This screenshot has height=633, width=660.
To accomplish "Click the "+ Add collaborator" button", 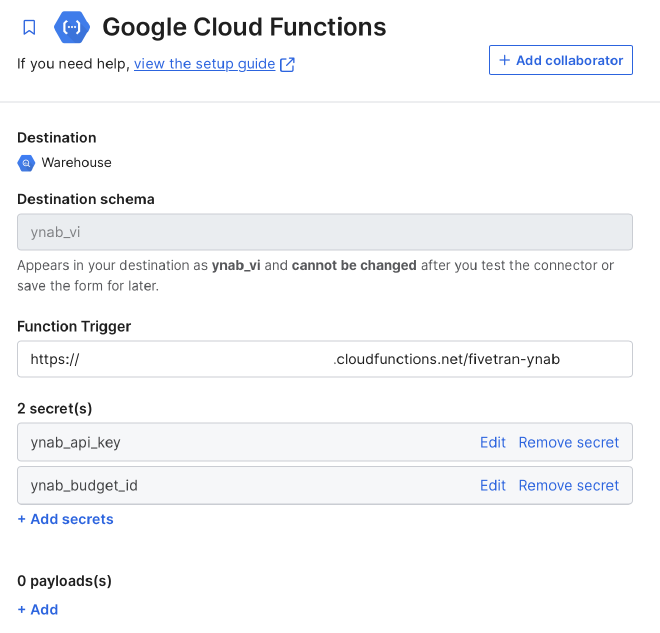I will coord(561,60).
